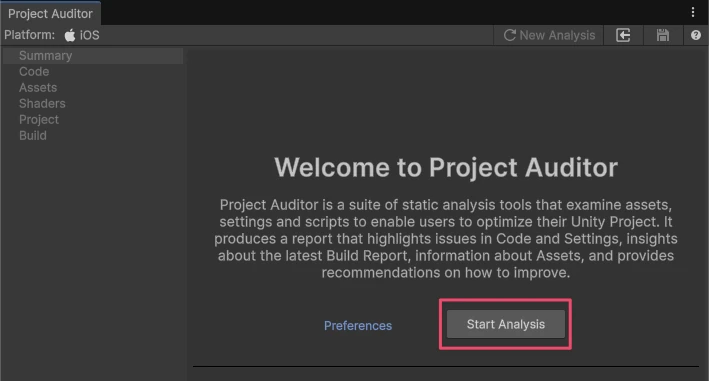Click the New Analysis toolbar button
The width and height of the screenshot is (709, 381).
[549, 35]
